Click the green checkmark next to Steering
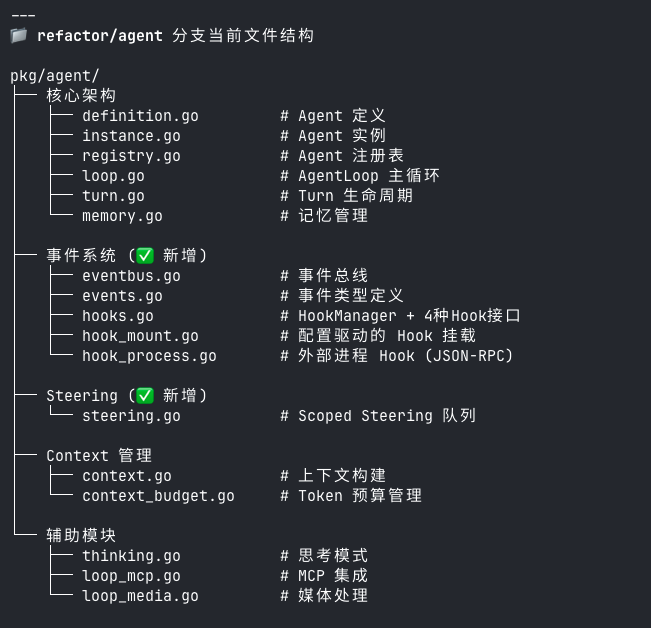The height and width of the screenshot is (628, 651). point(145,396)
